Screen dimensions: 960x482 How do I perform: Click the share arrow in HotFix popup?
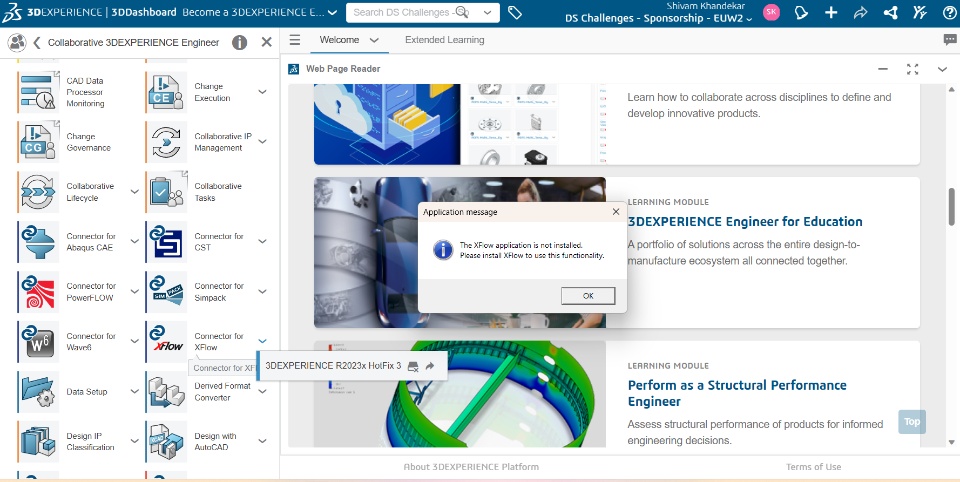click(x=430, y=366)
